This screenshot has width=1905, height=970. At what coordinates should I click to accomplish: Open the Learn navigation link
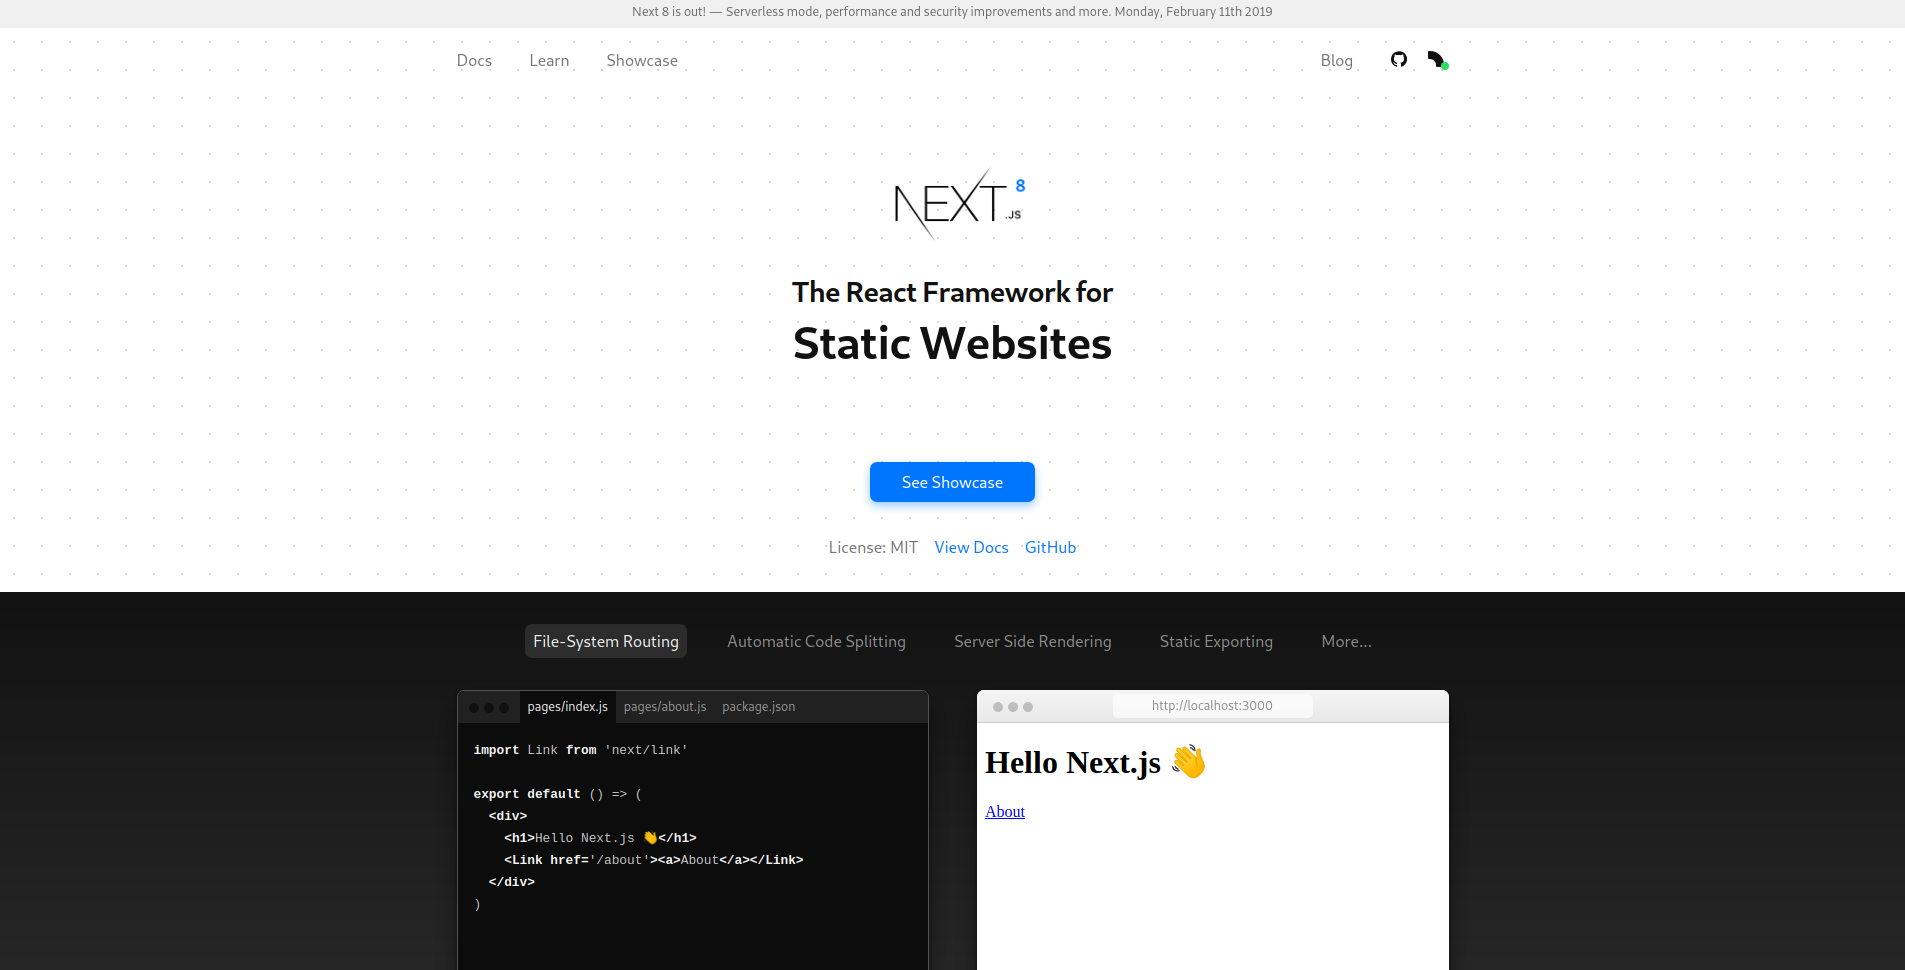coord(549,60)
